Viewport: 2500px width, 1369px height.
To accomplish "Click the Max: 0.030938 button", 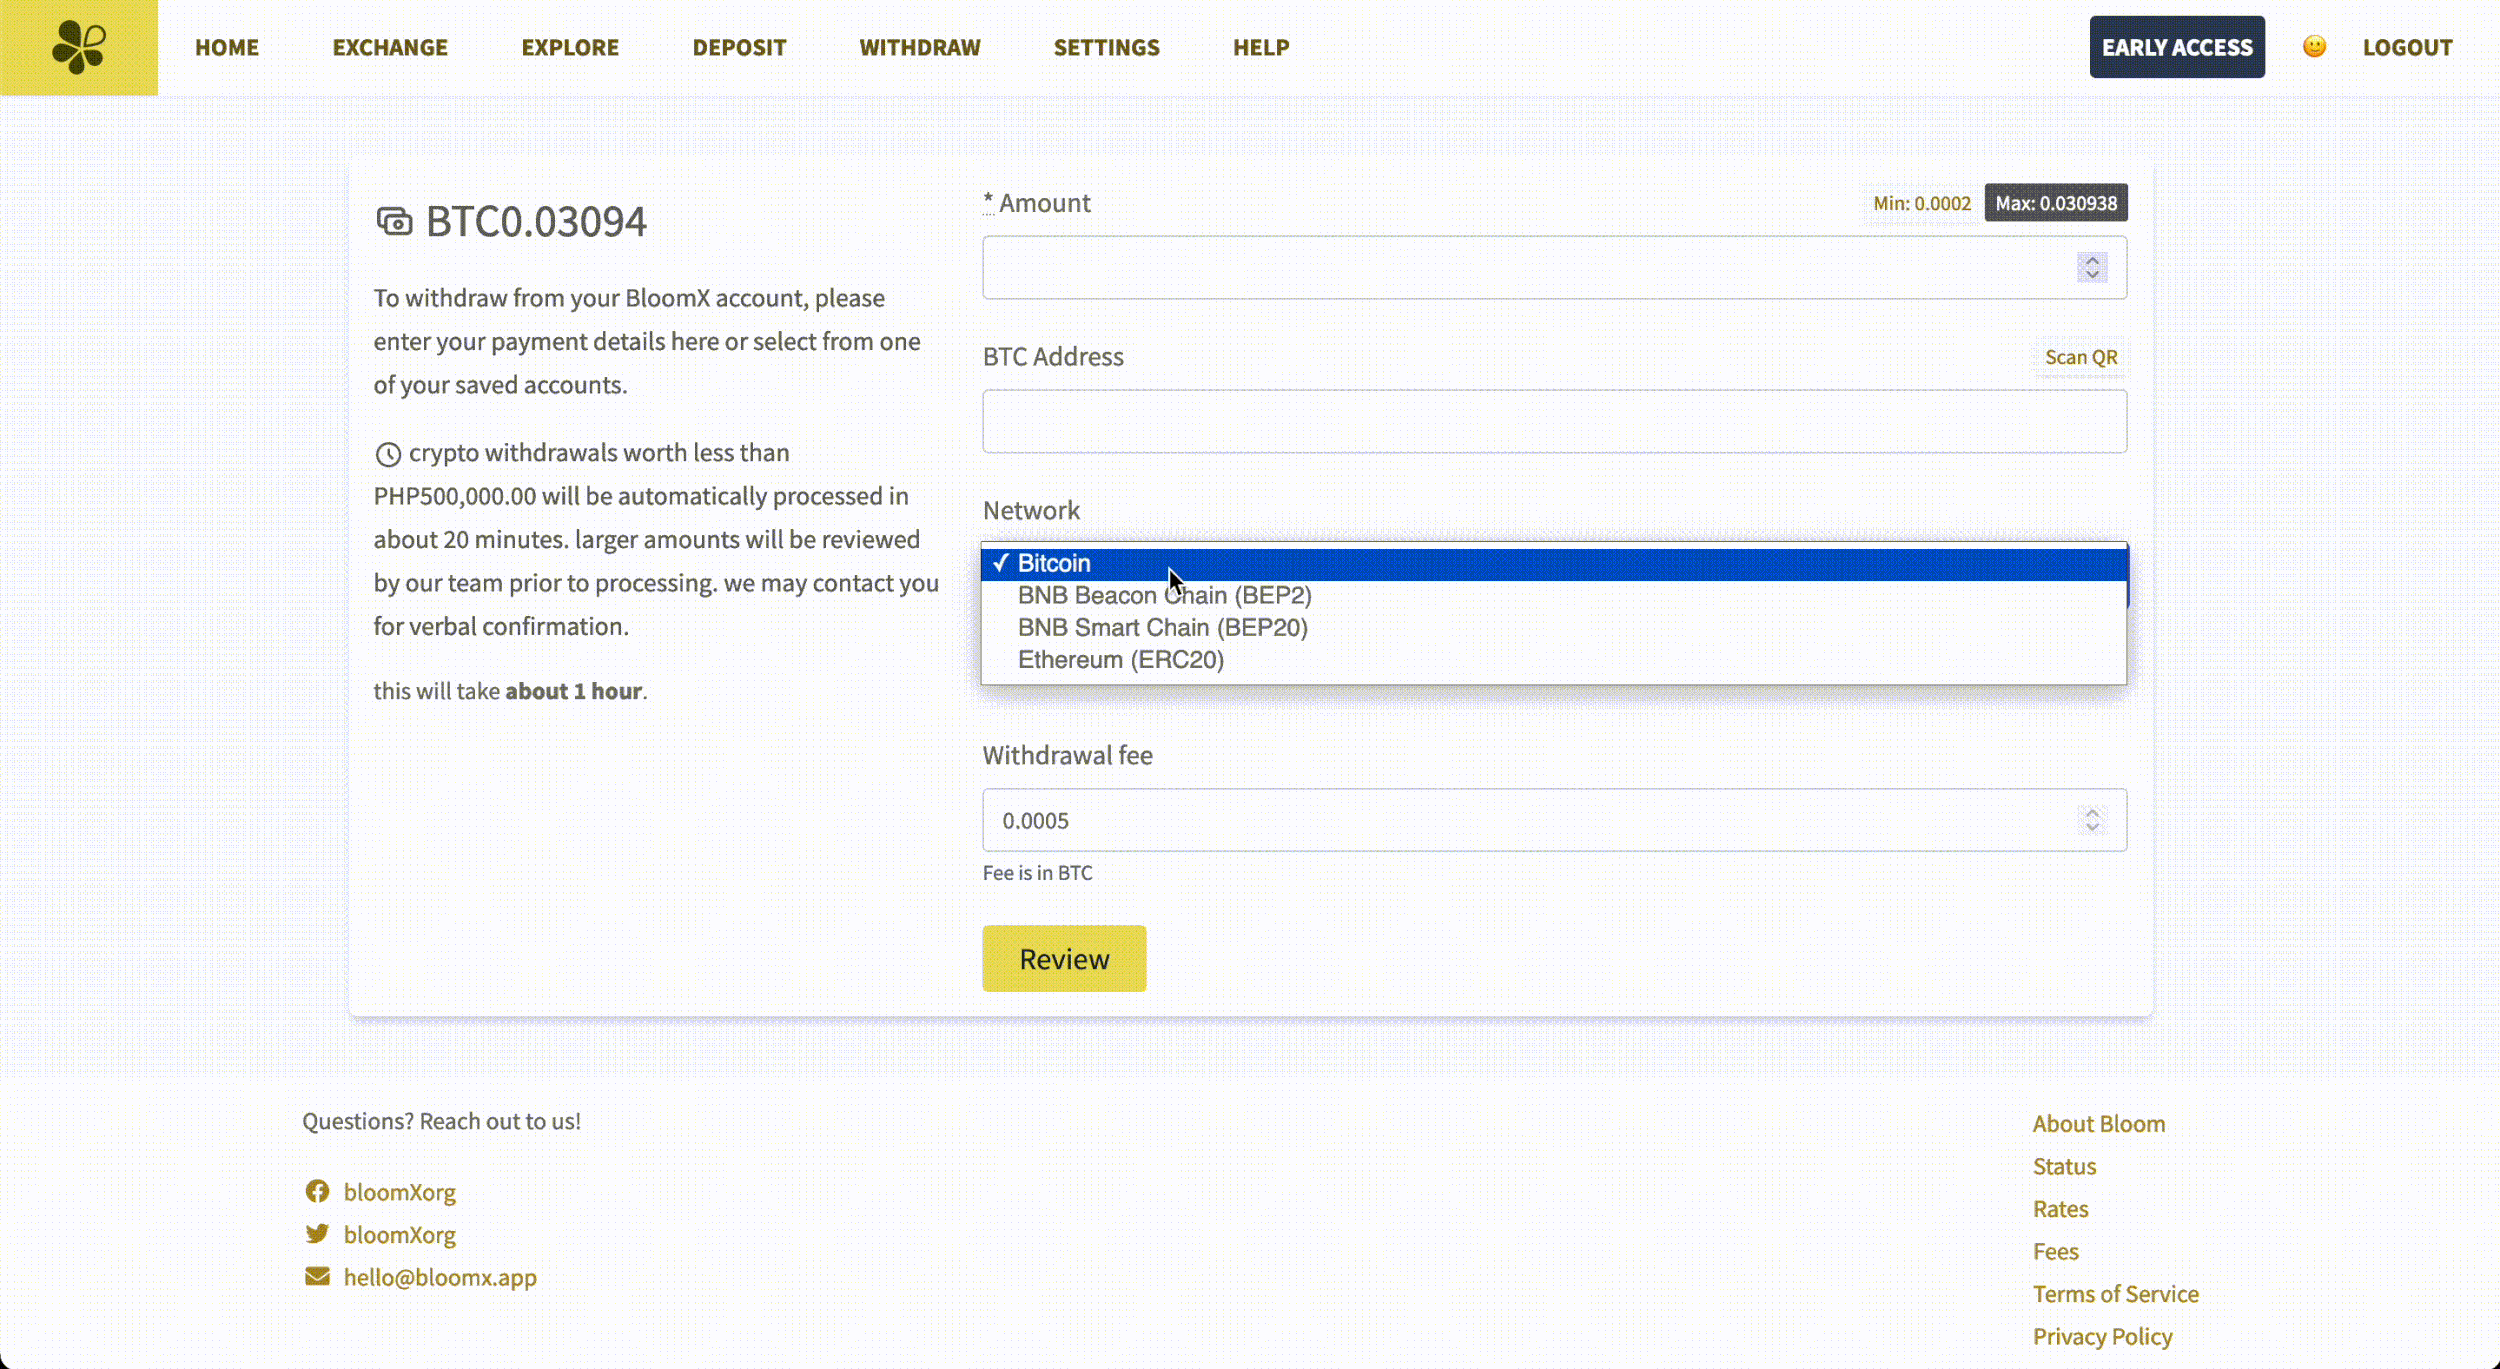I will coord(2055,203).
